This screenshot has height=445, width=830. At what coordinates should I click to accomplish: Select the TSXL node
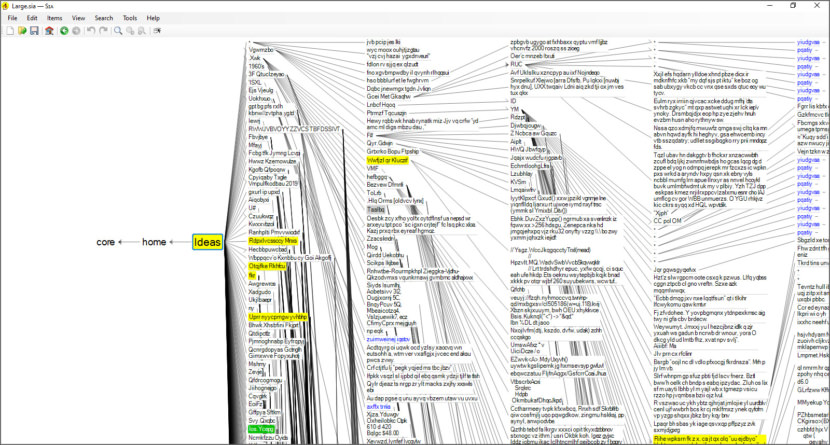pyautogui.click(x=255, y=83)
